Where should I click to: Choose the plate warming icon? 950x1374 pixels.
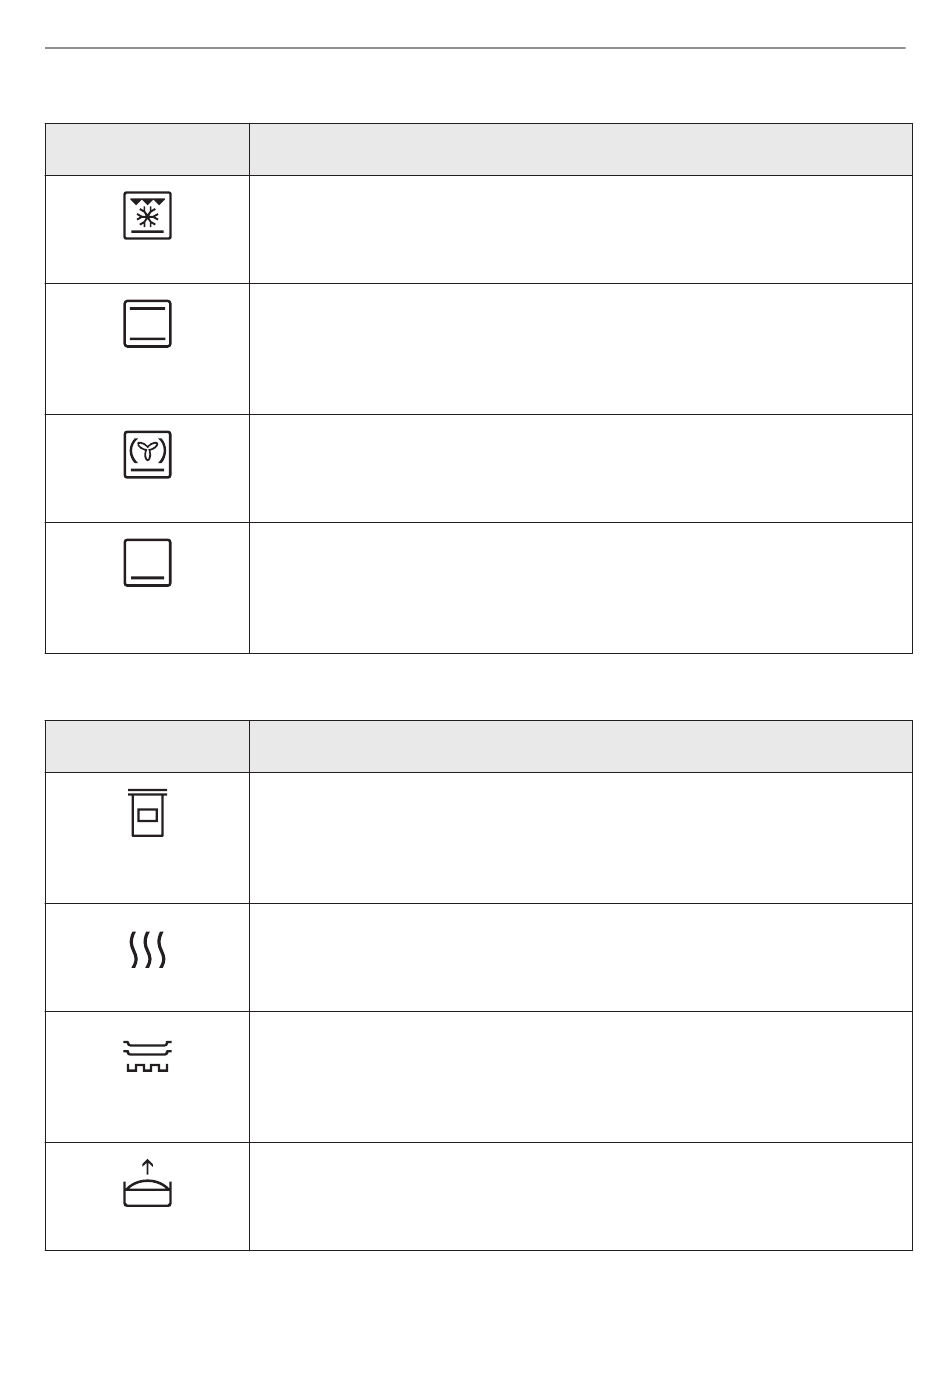[x=148, y=1055]
